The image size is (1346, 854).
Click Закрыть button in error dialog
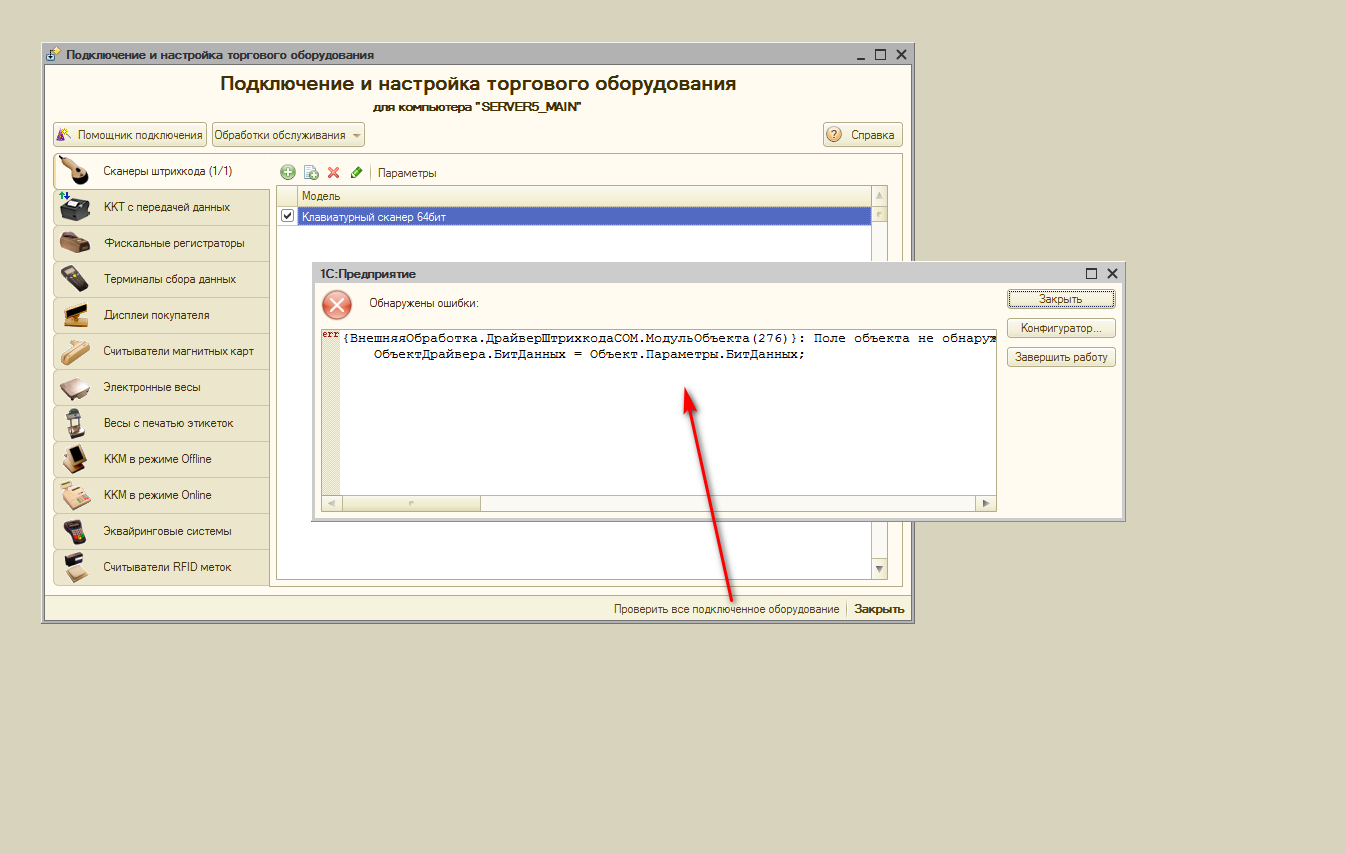[1061, 299]
